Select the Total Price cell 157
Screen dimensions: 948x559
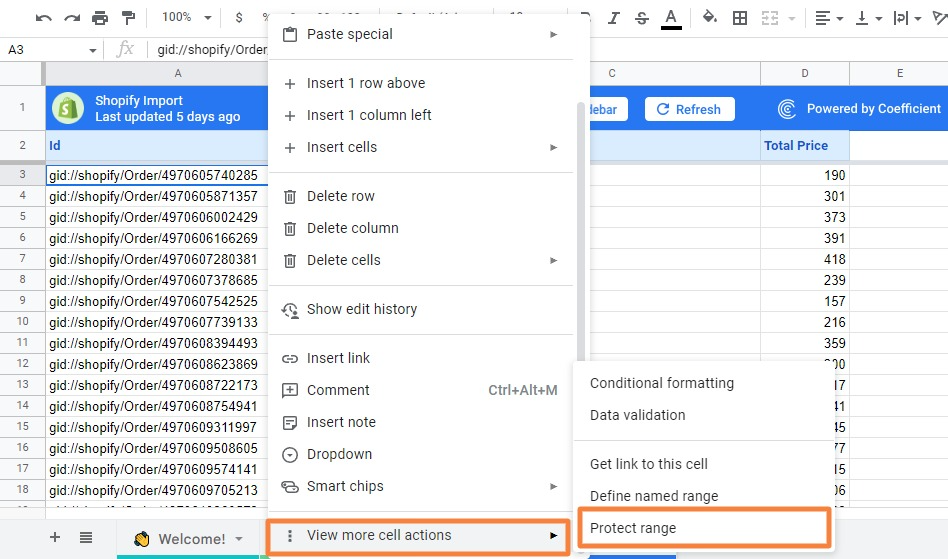click(805, 302)
